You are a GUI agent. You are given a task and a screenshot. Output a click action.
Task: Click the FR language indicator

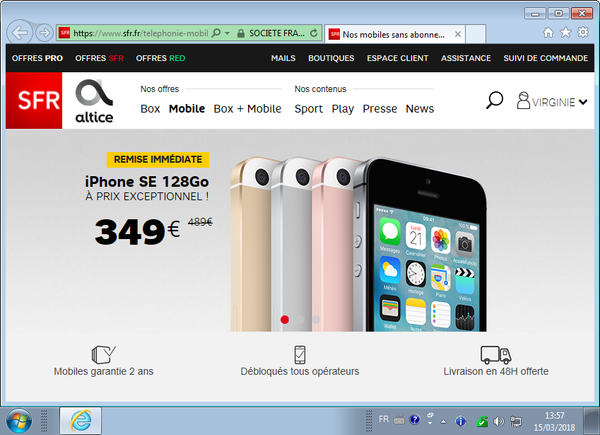pyautogui.click(x=383, y=419)
